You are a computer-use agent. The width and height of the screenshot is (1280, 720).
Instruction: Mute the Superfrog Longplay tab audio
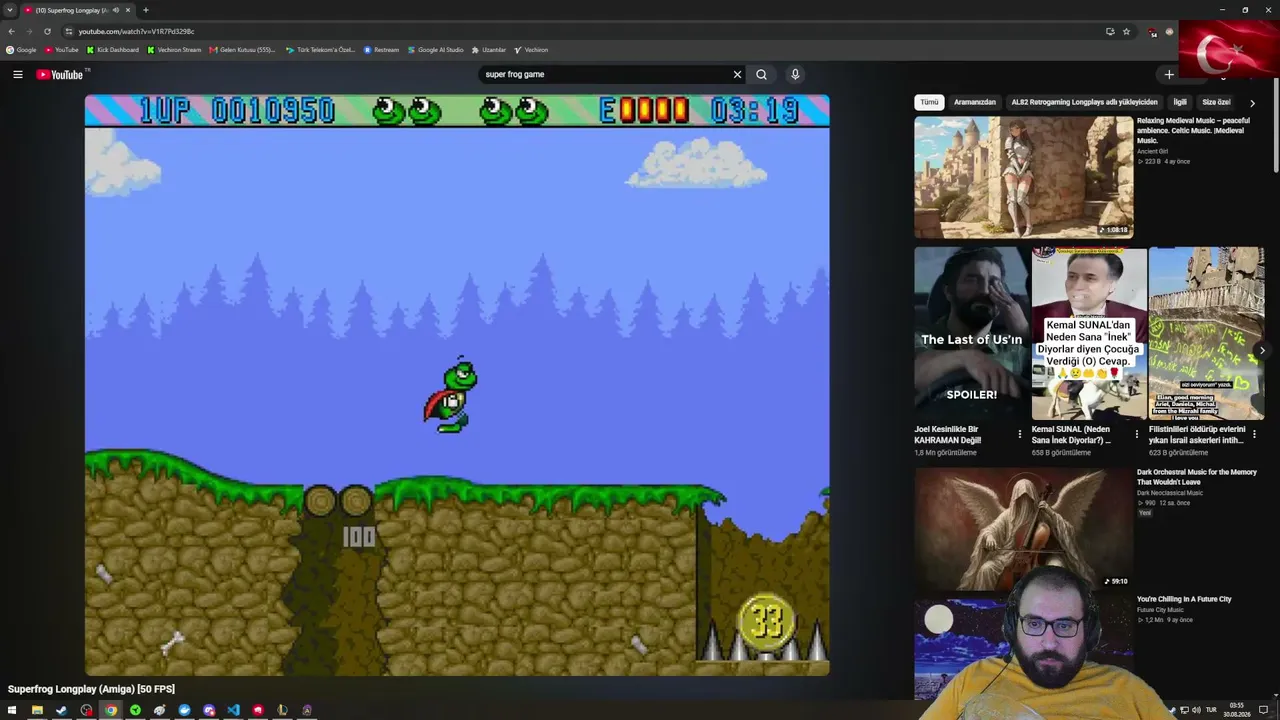click(x=116, y=10)
